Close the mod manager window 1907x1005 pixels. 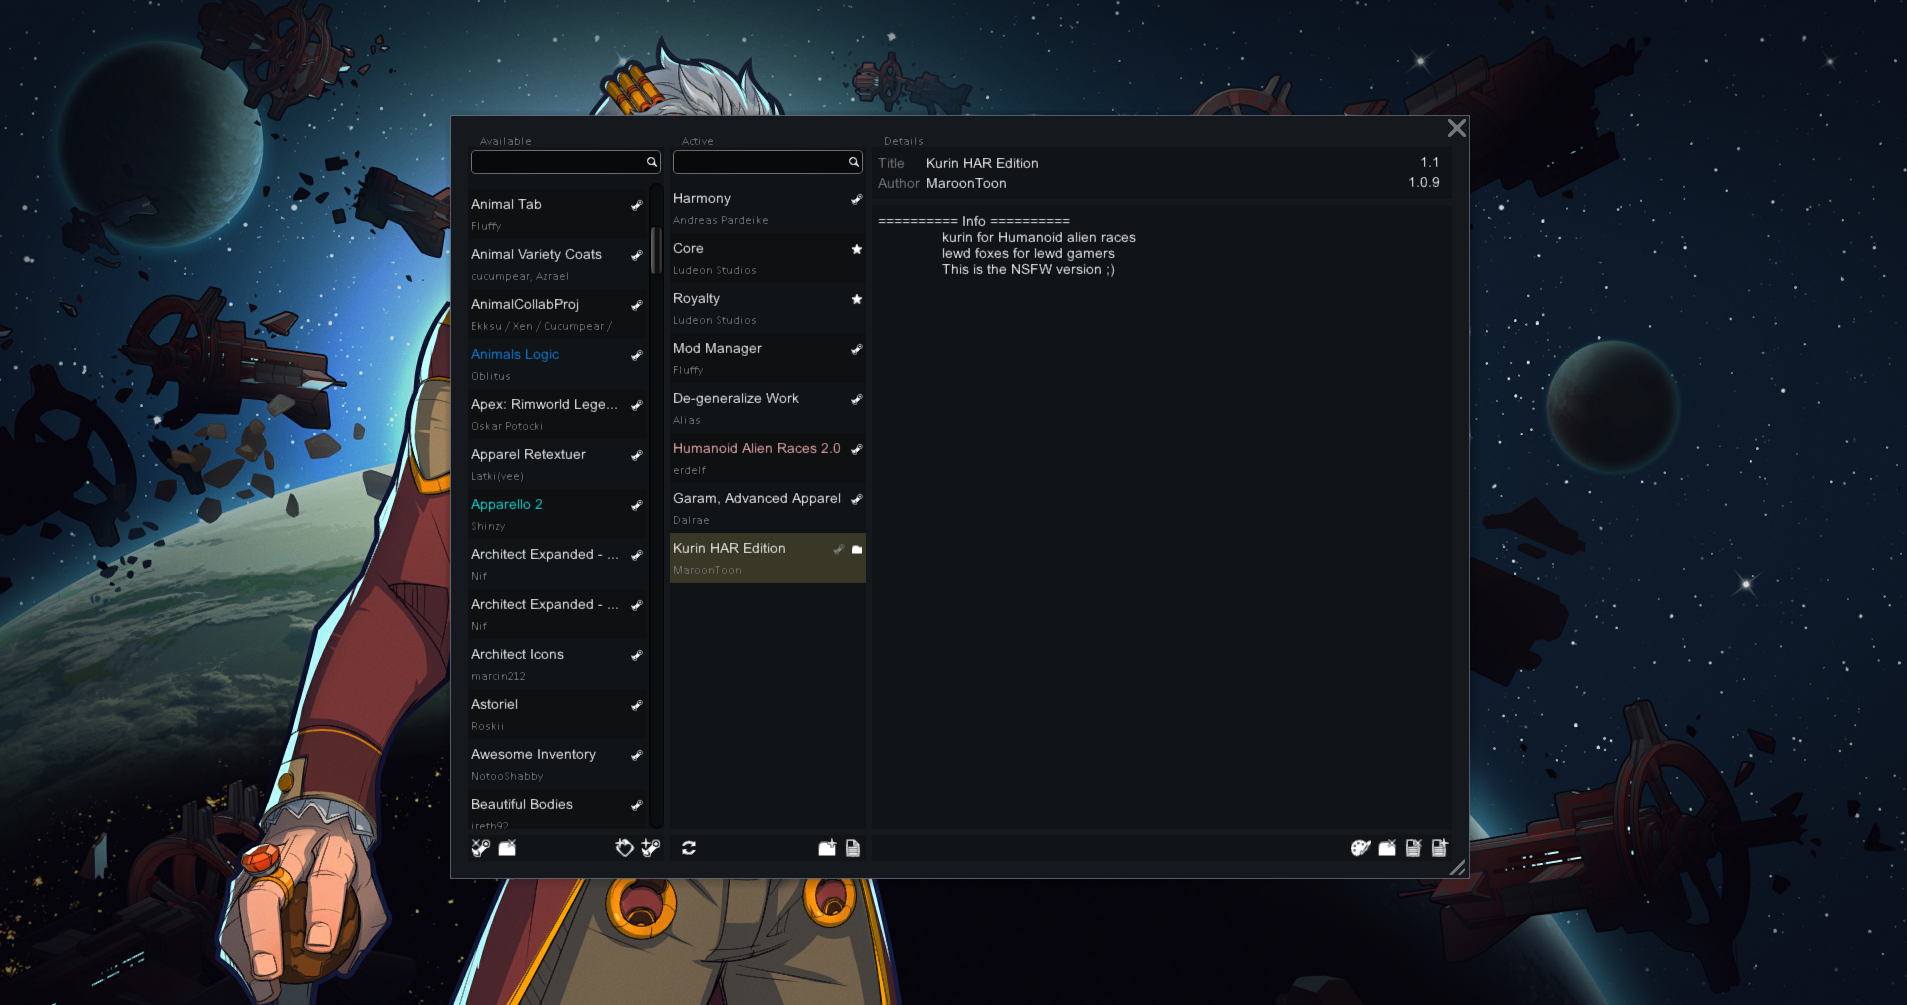pyautogui.click(x=1456, y=128)
